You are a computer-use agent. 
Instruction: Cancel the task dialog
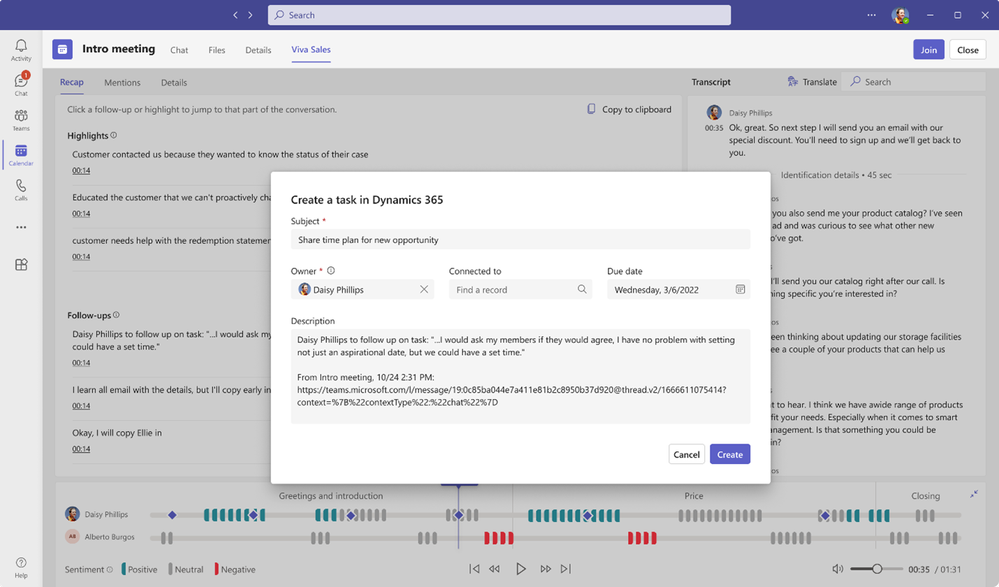[x=686, y=454]
